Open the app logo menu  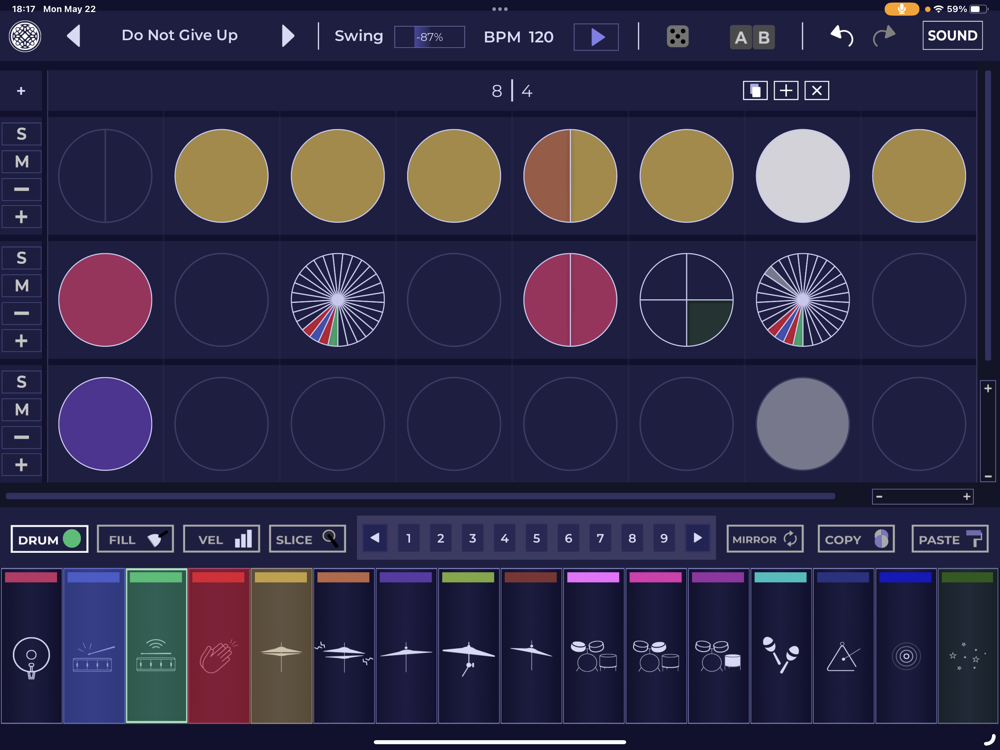coord(25,36)
